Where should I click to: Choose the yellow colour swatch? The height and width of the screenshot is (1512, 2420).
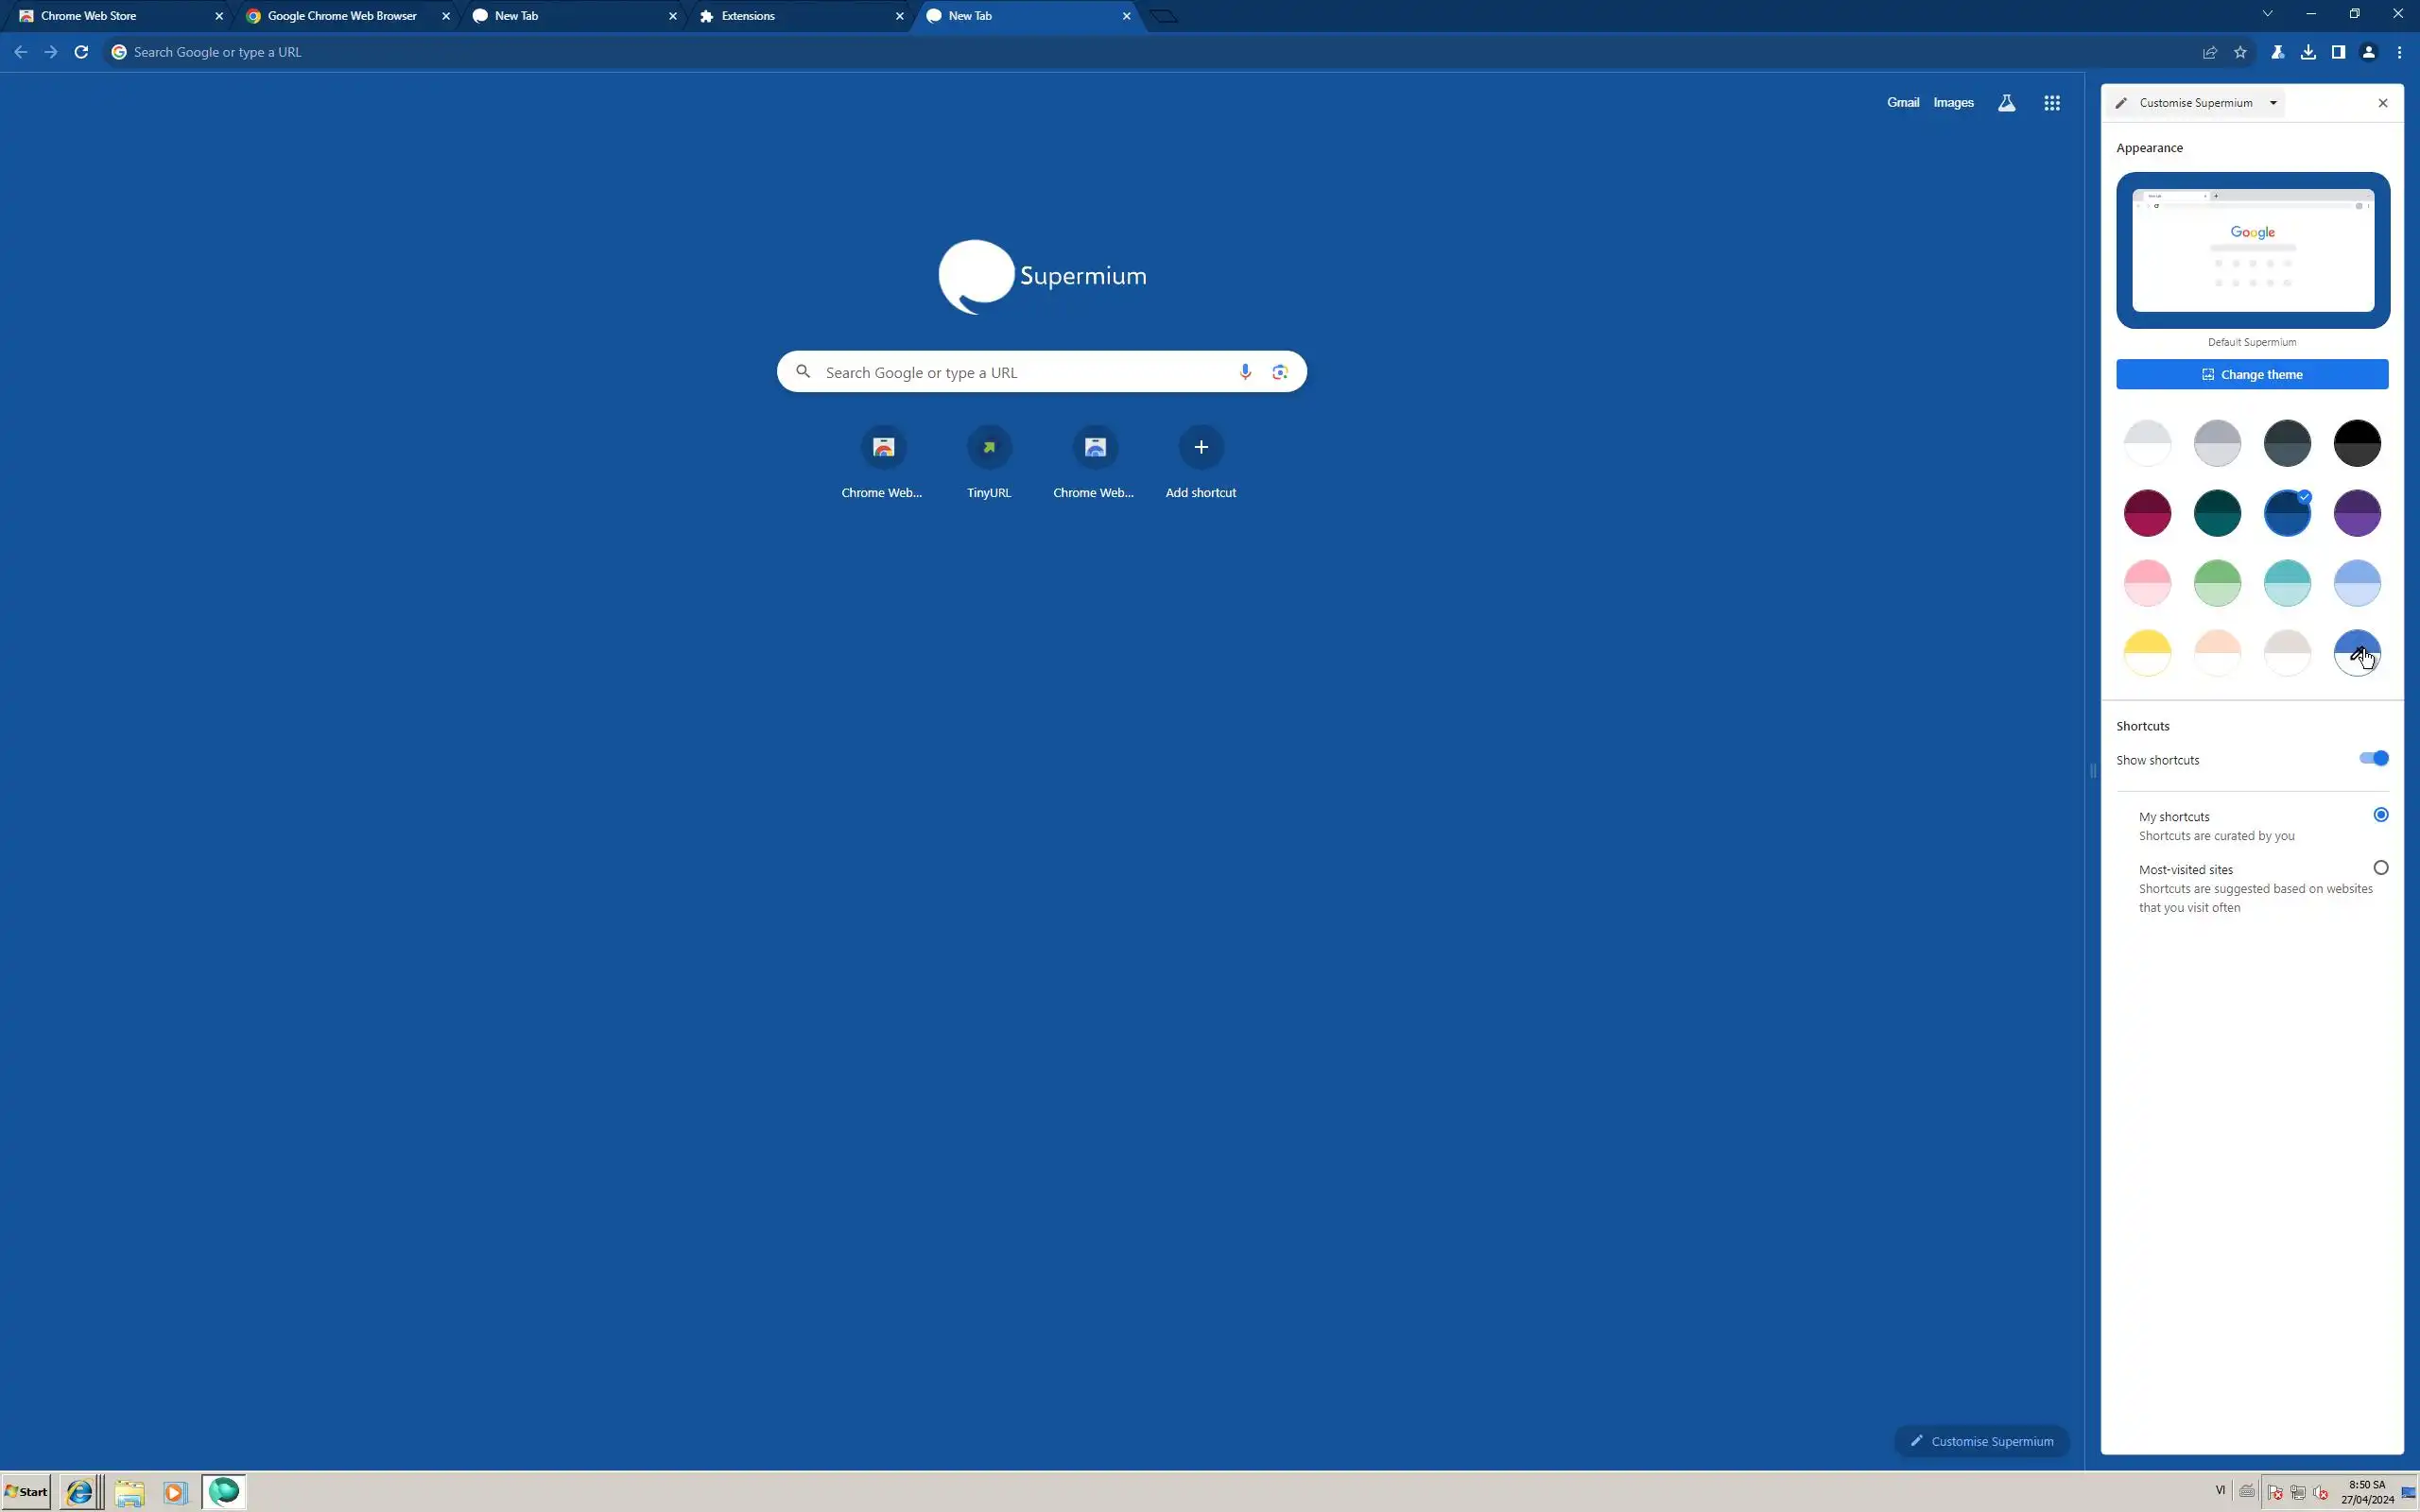point(2147,653)
